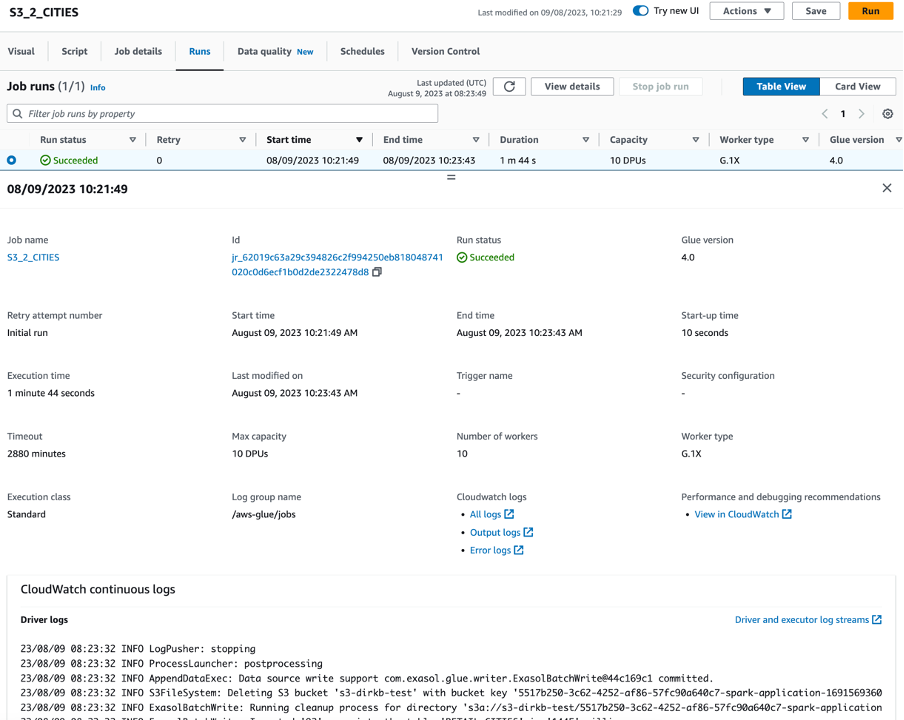Open the job run Id link
Screen dimensions: 904x720
[x=337, y=265]
